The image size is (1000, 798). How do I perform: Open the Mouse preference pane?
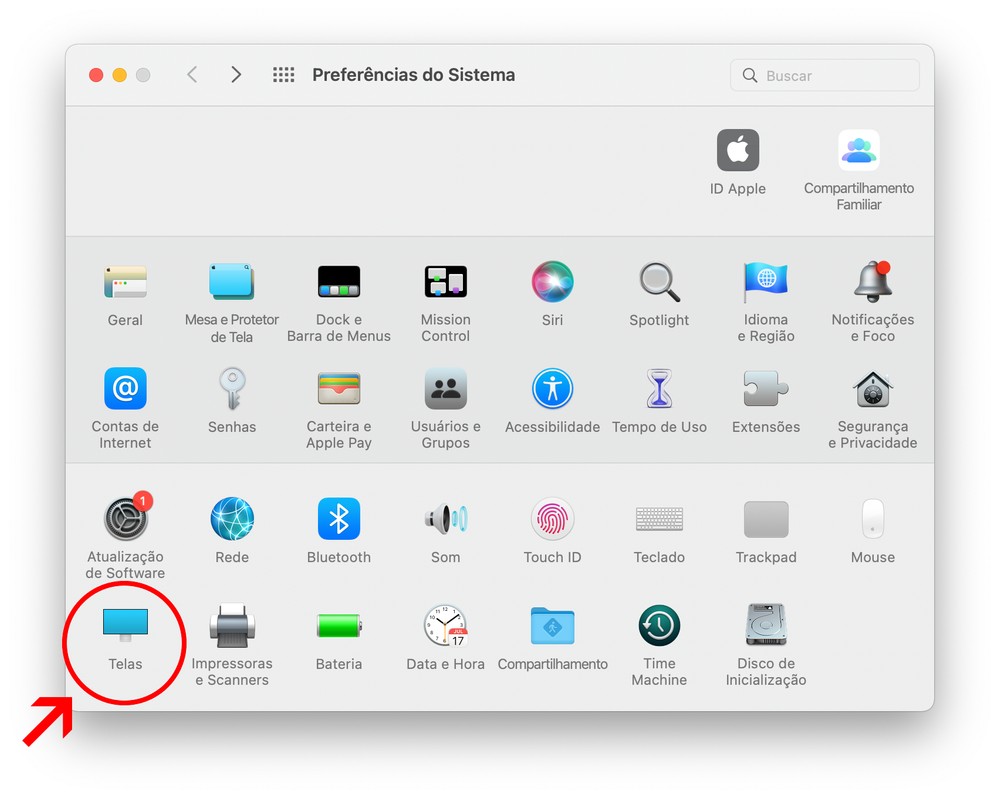click(x=872, y=519)
